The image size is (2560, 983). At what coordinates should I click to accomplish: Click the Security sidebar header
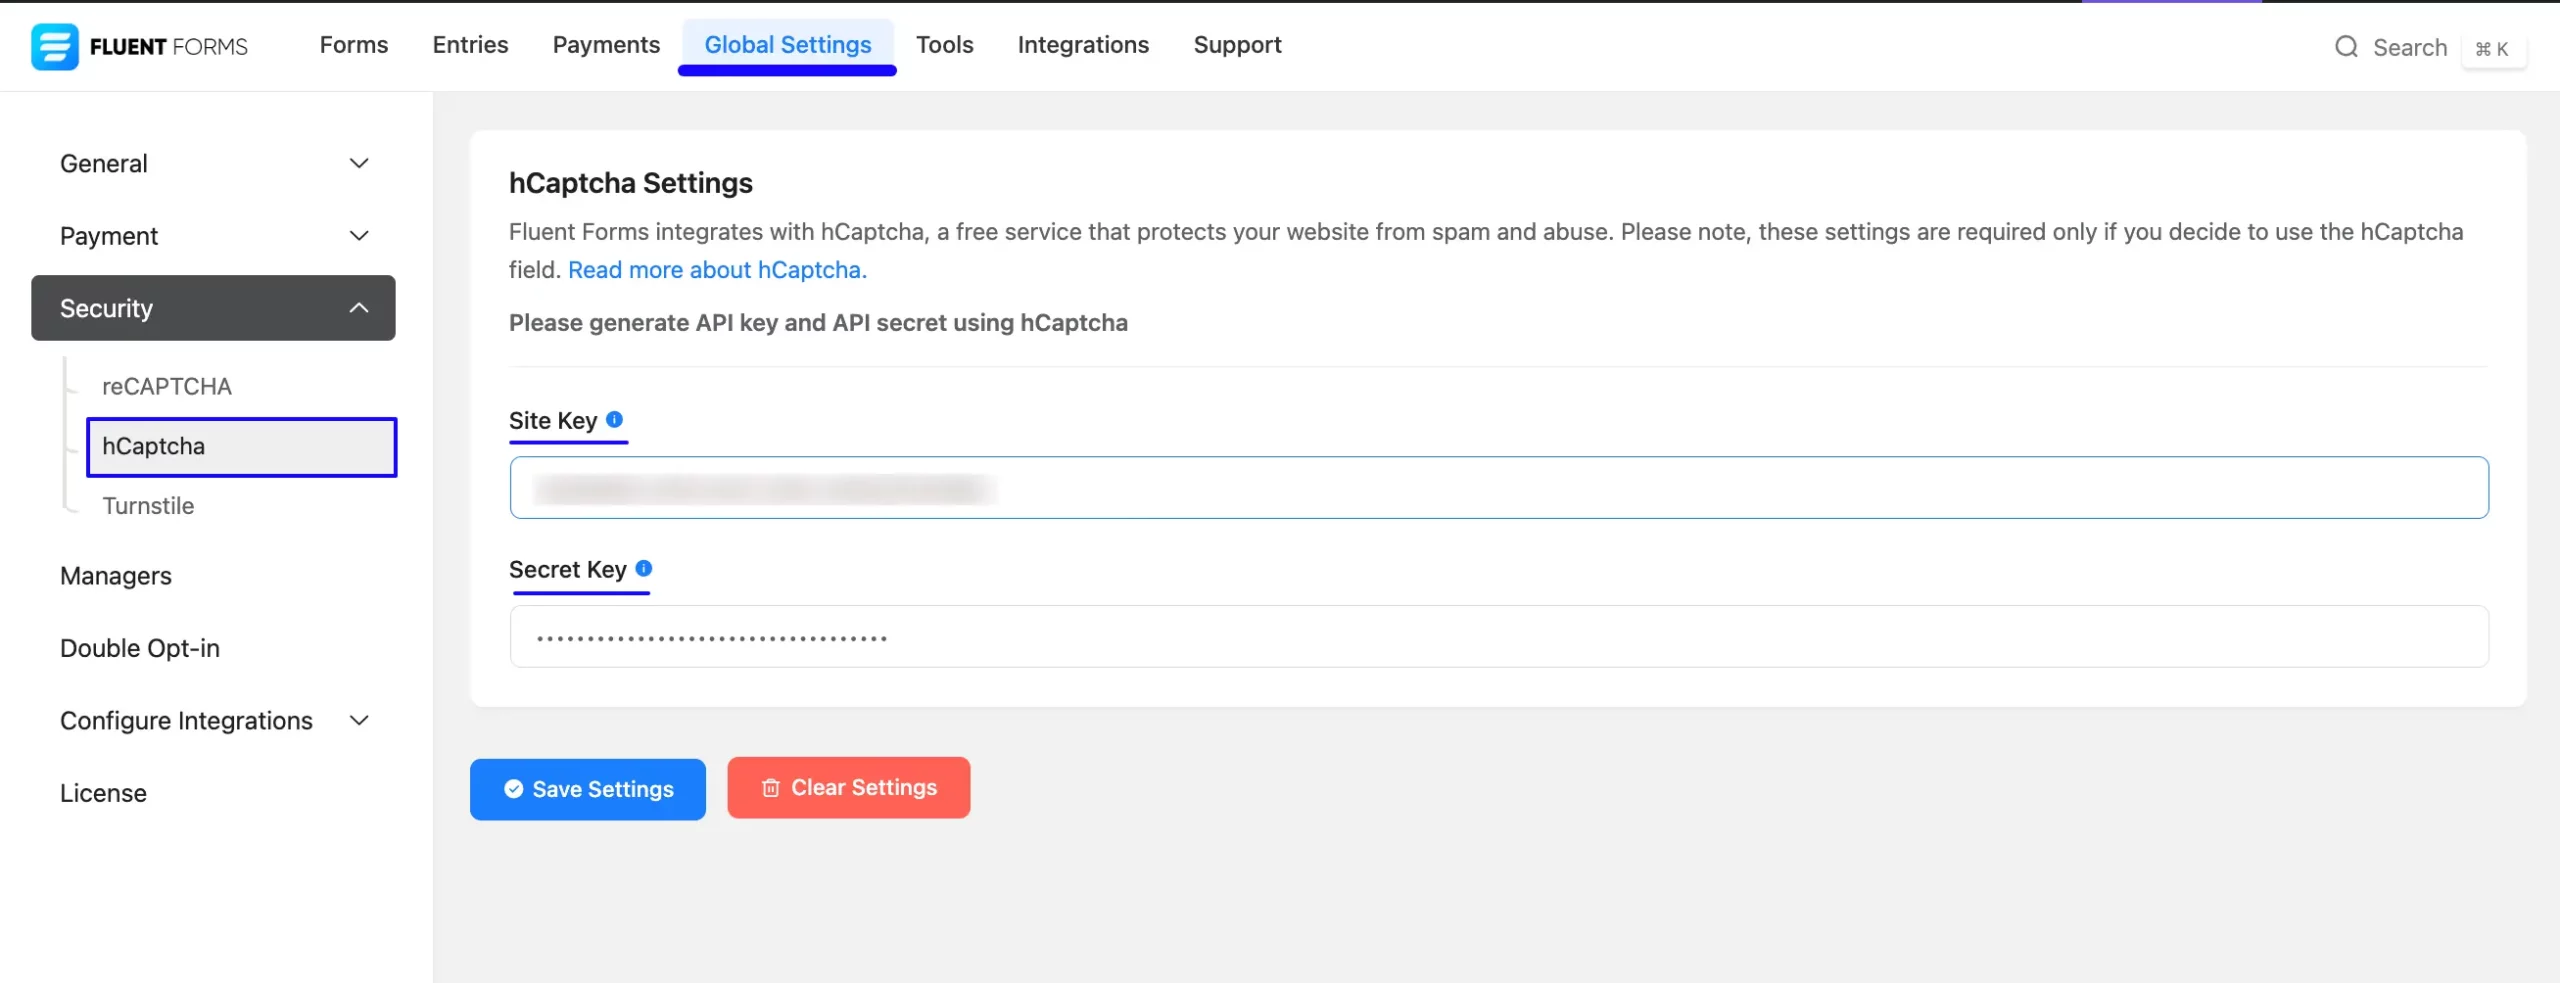pos(213,308)
